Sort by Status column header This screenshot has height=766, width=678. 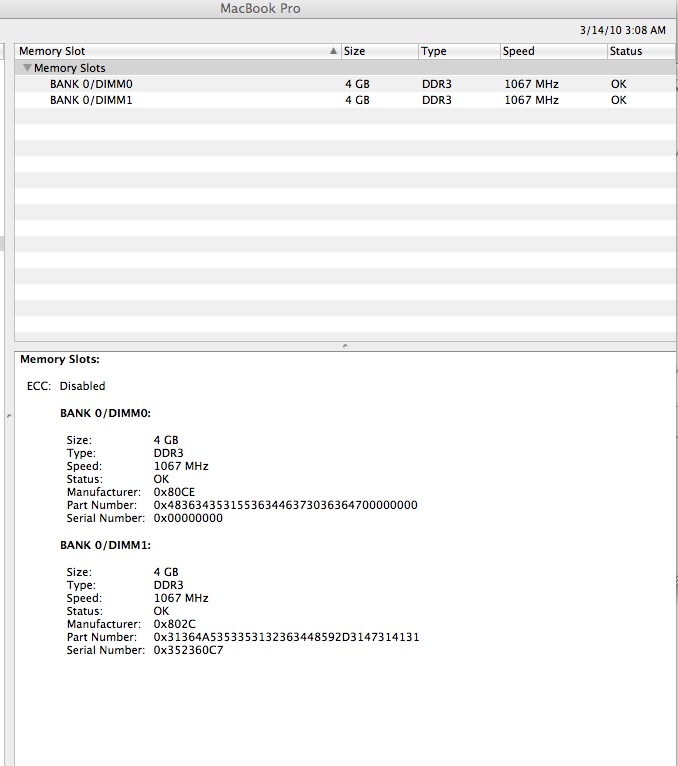pyautogui.click(x=641, y=51)
